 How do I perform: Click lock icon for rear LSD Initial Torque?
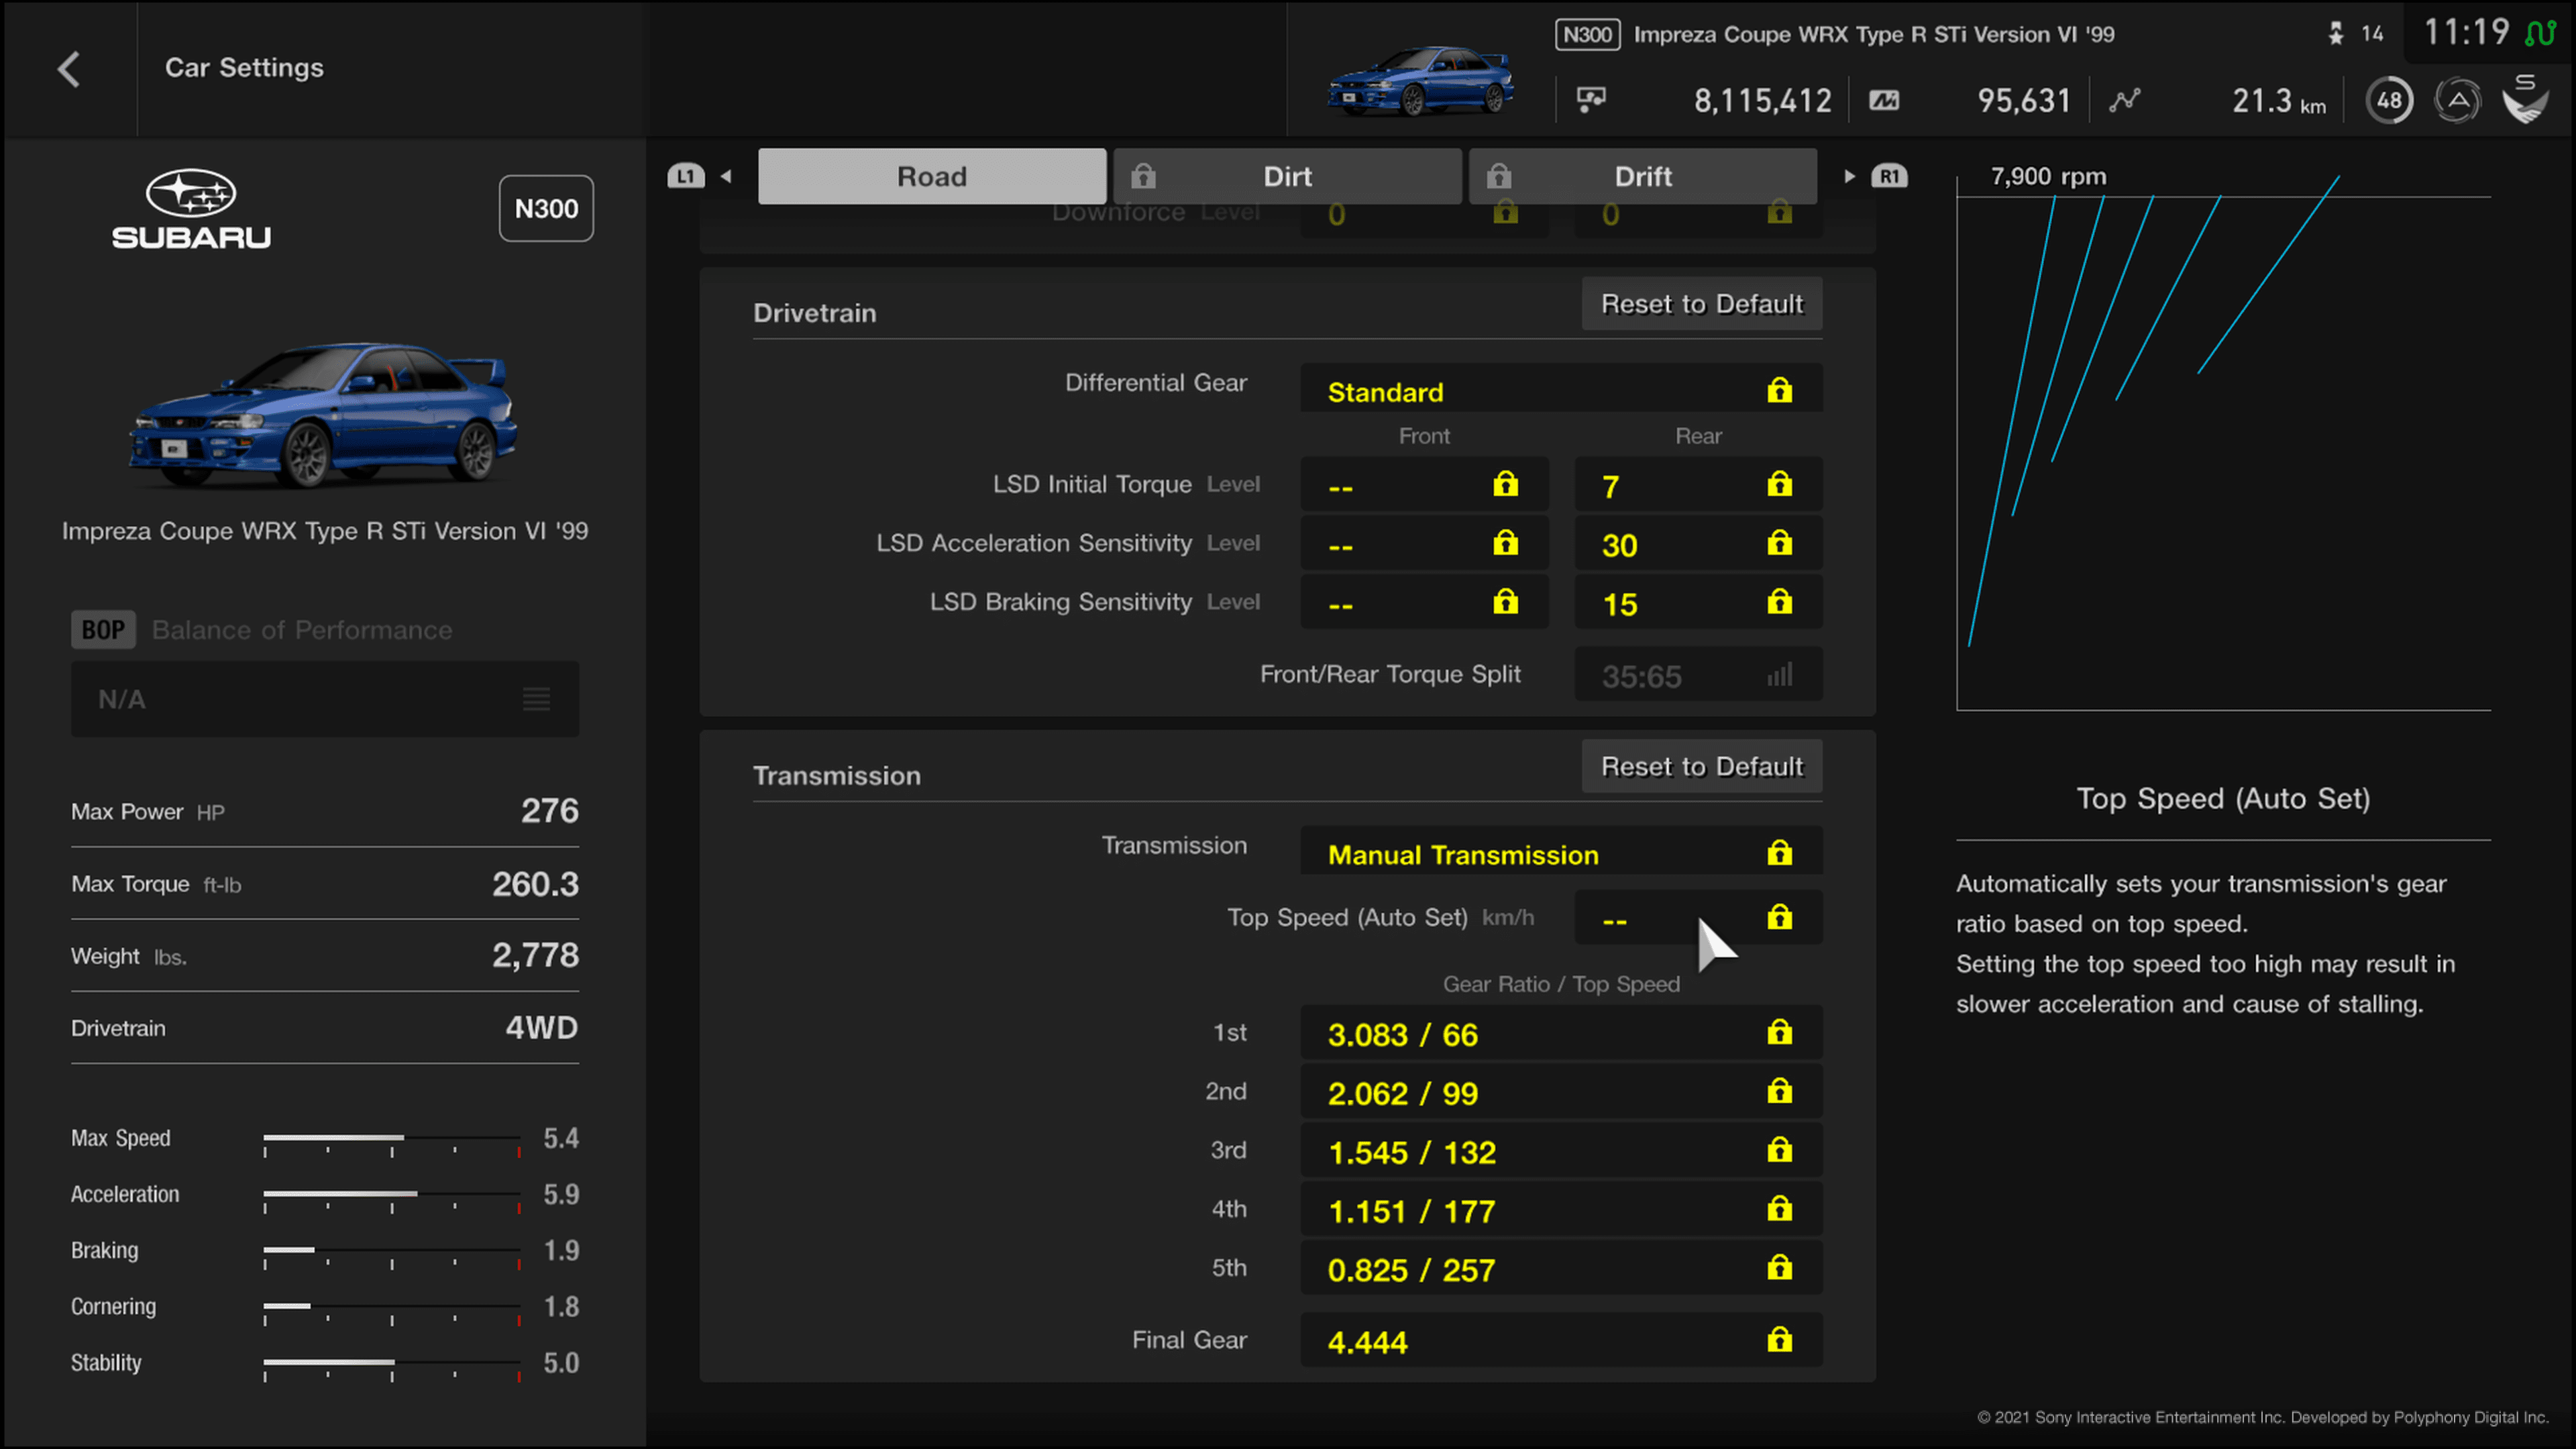click(x=1779, y=484)
